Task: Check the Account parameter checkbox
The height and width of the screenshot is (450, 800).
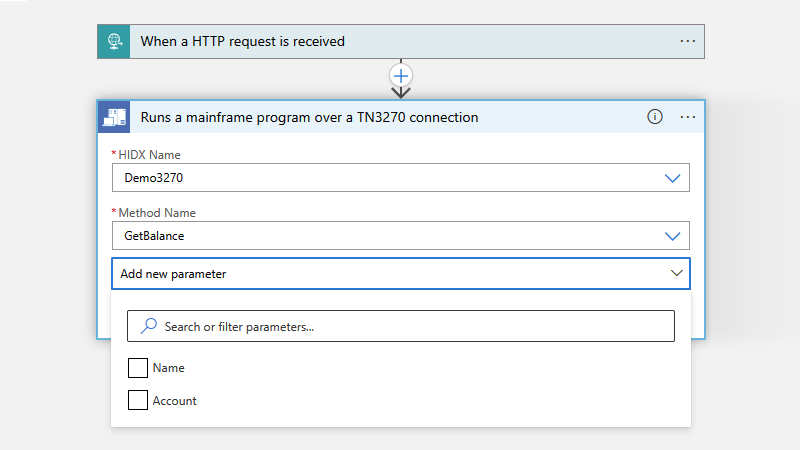Action: pyautogui.click(x=138, y=401)
